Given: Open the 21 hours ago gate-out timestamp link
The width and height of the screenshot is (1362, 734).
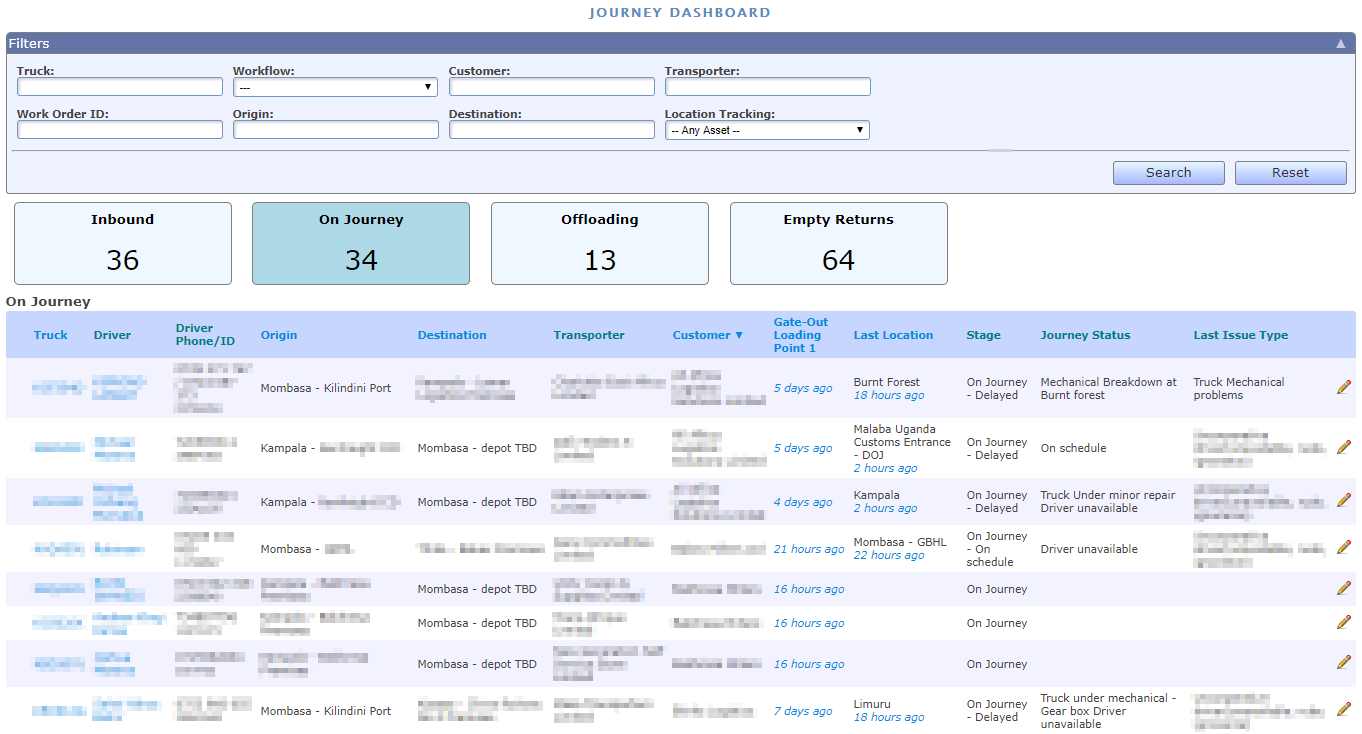Looking at the screenshot, I should click(808, 548).
